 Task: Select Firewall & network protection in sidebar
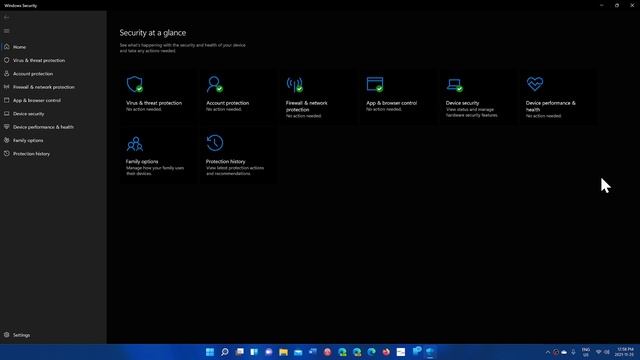[53, 87]
